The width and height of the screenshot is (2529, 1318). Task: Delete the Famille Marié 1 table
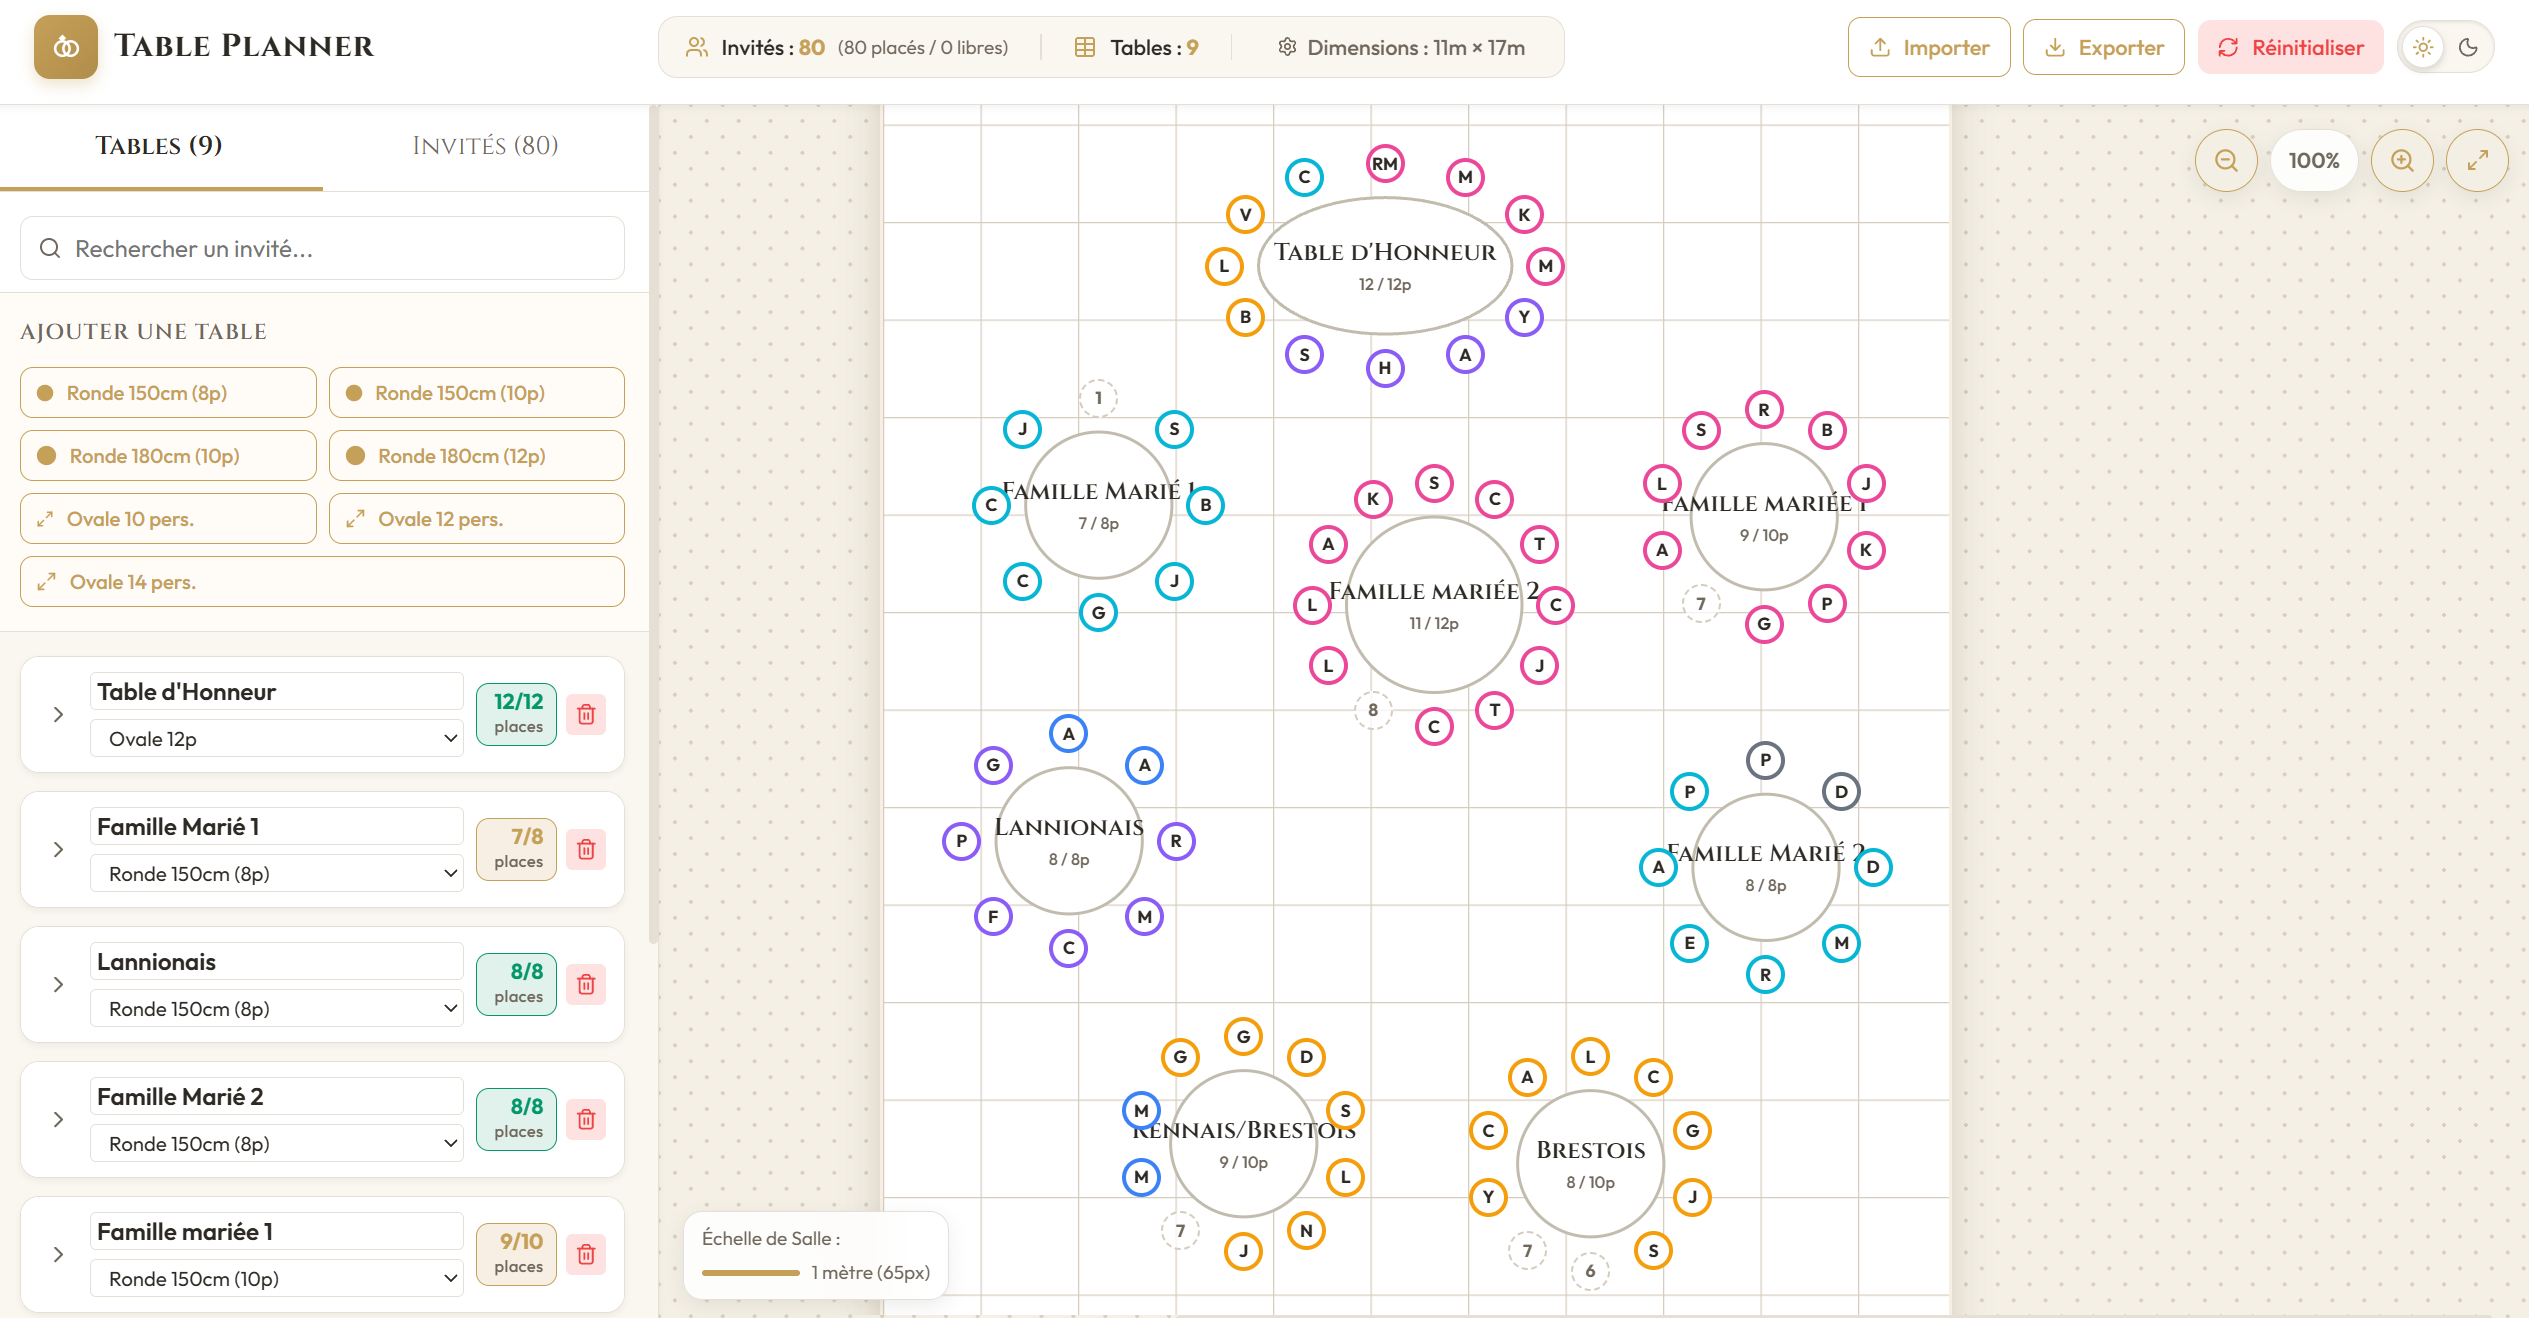[586, 849]
